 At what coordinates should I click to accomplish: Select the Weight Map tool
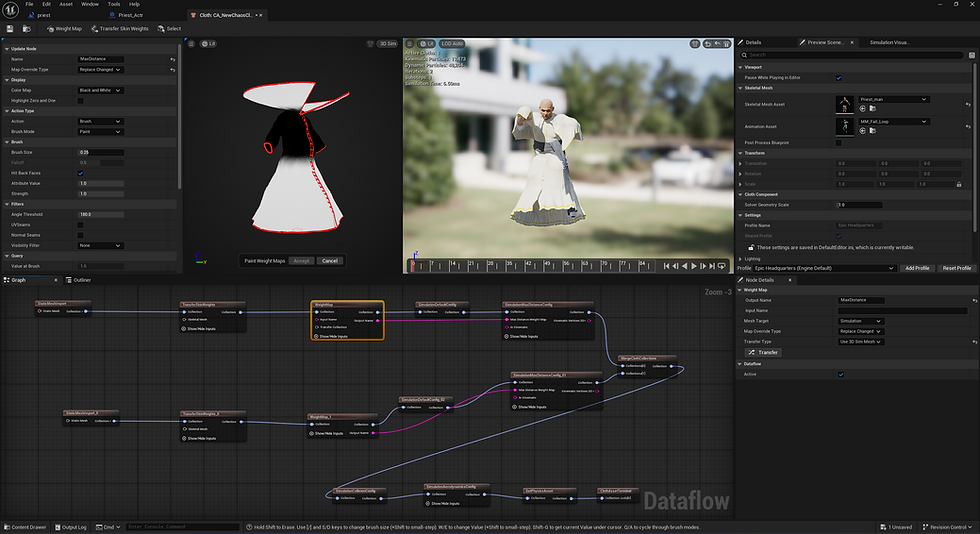click(64, 29)
